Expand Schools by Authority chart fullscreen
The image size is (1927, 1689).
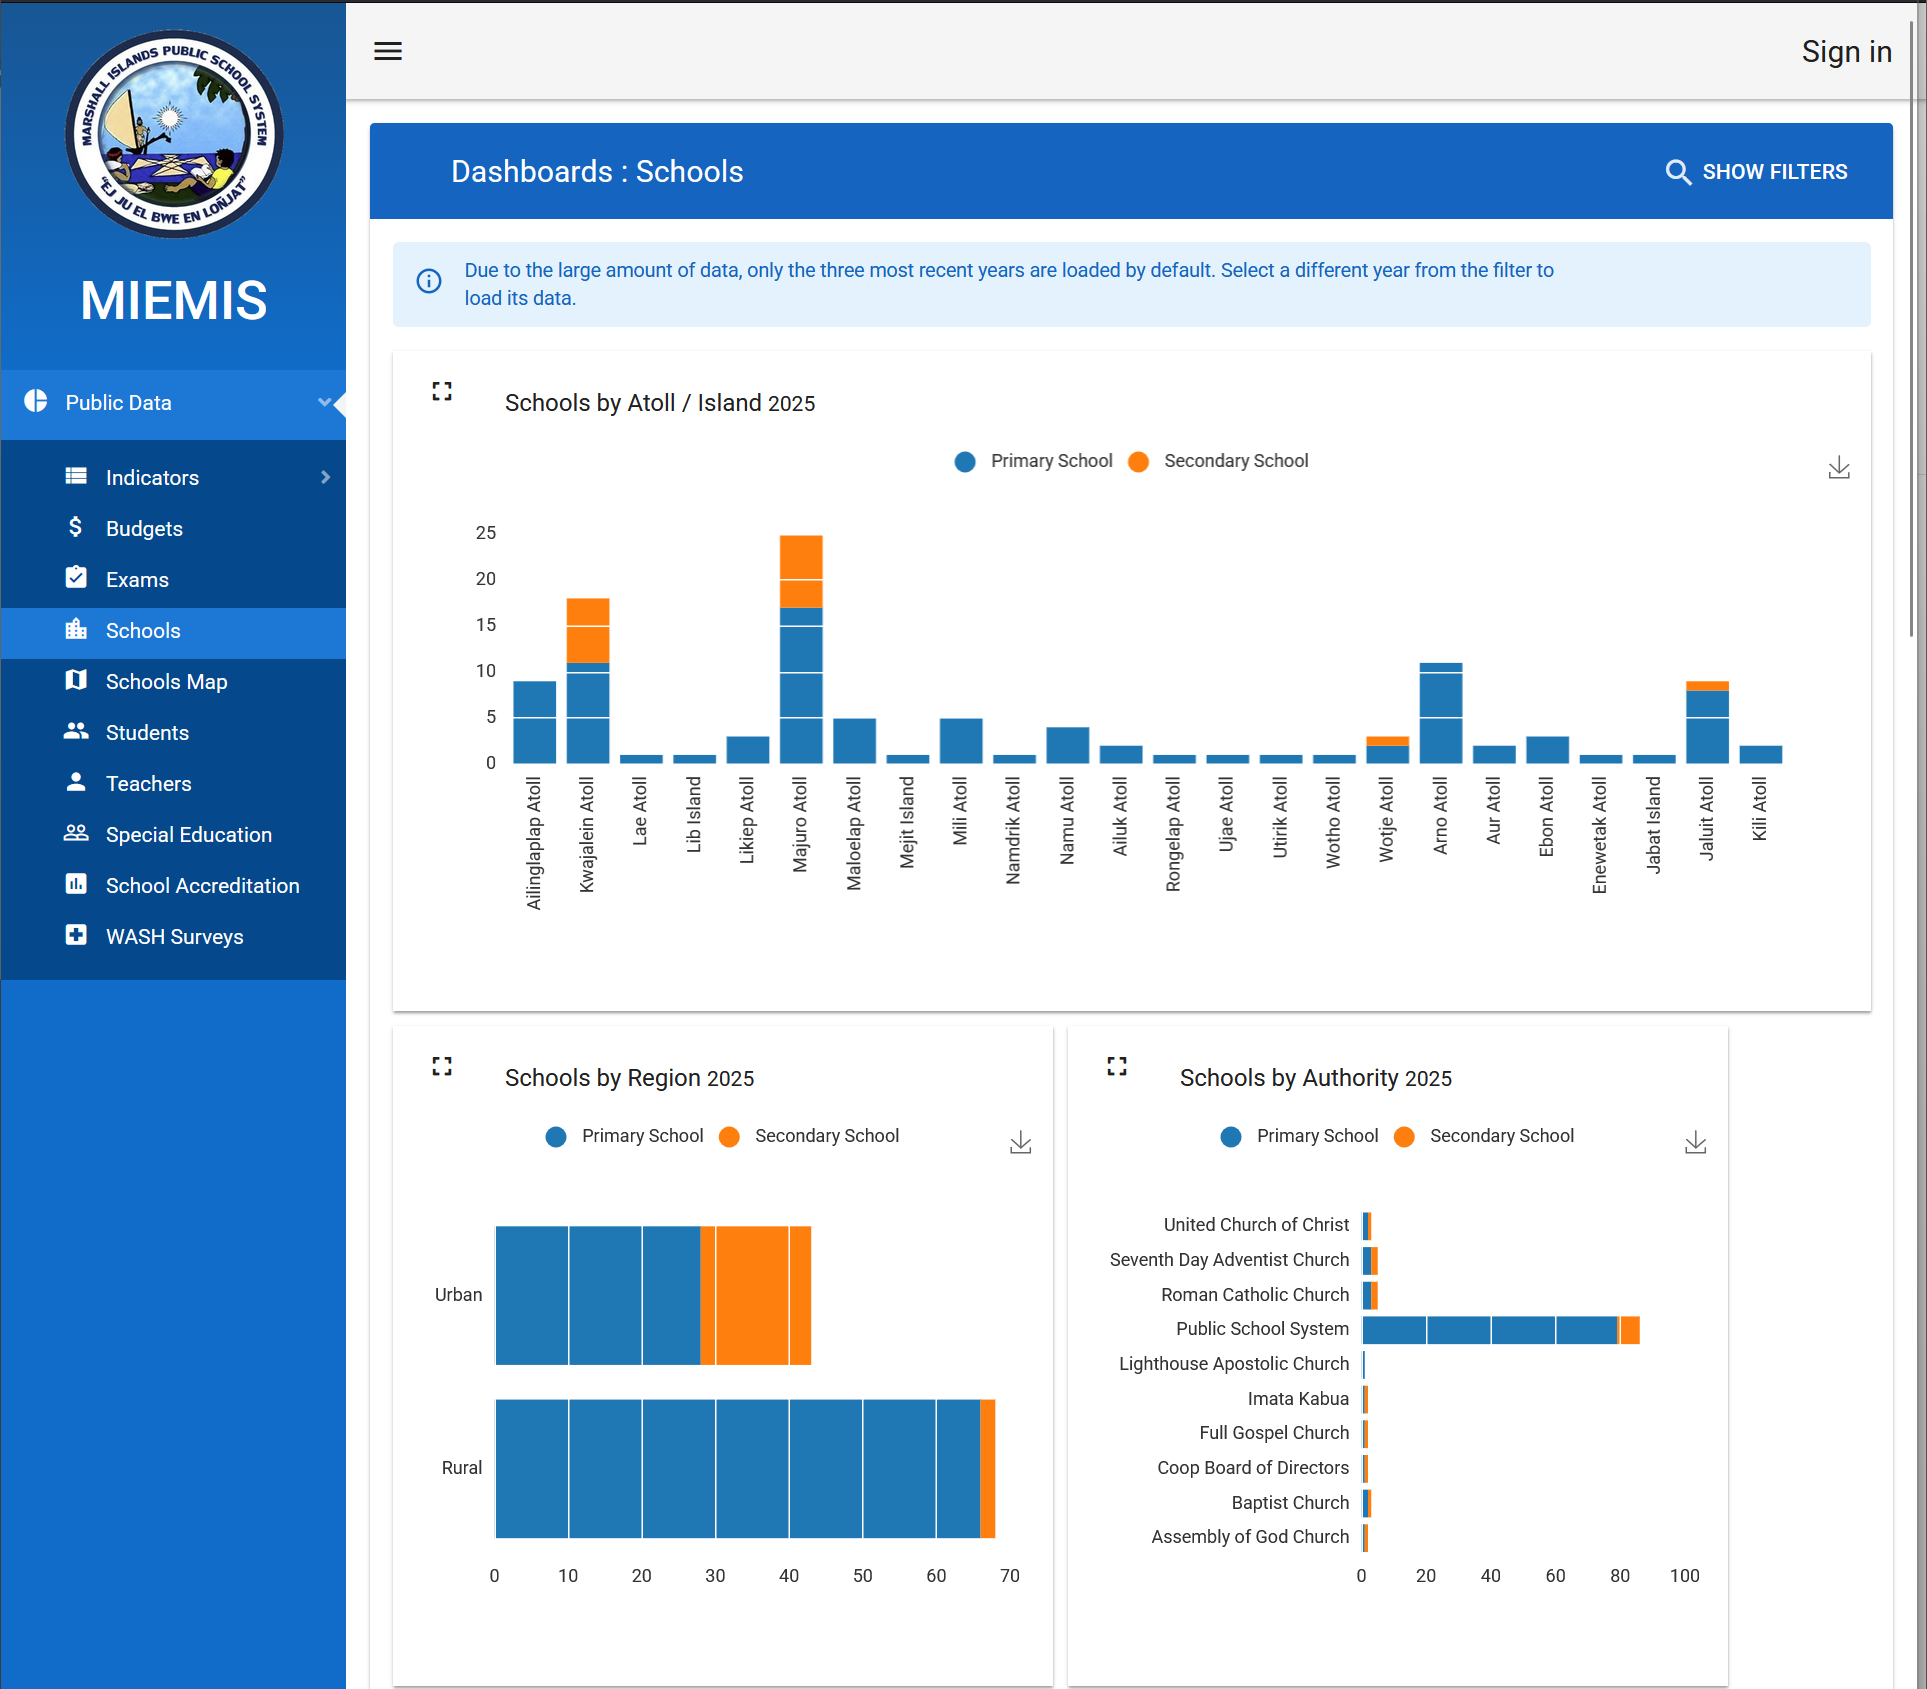[x=1117, y=1066]
